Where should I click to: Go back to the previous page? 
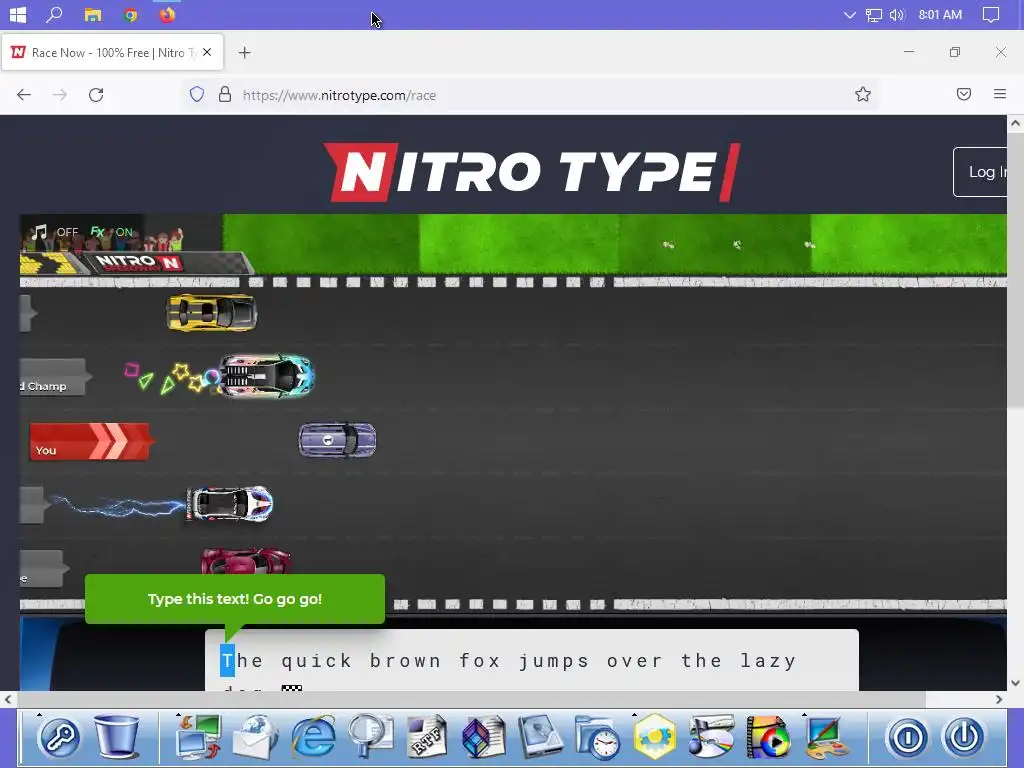point(24,95)
